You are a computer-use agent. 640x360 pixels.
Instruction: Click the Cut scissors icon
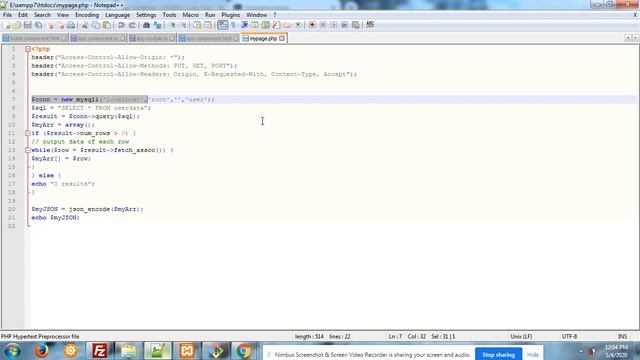85,25
